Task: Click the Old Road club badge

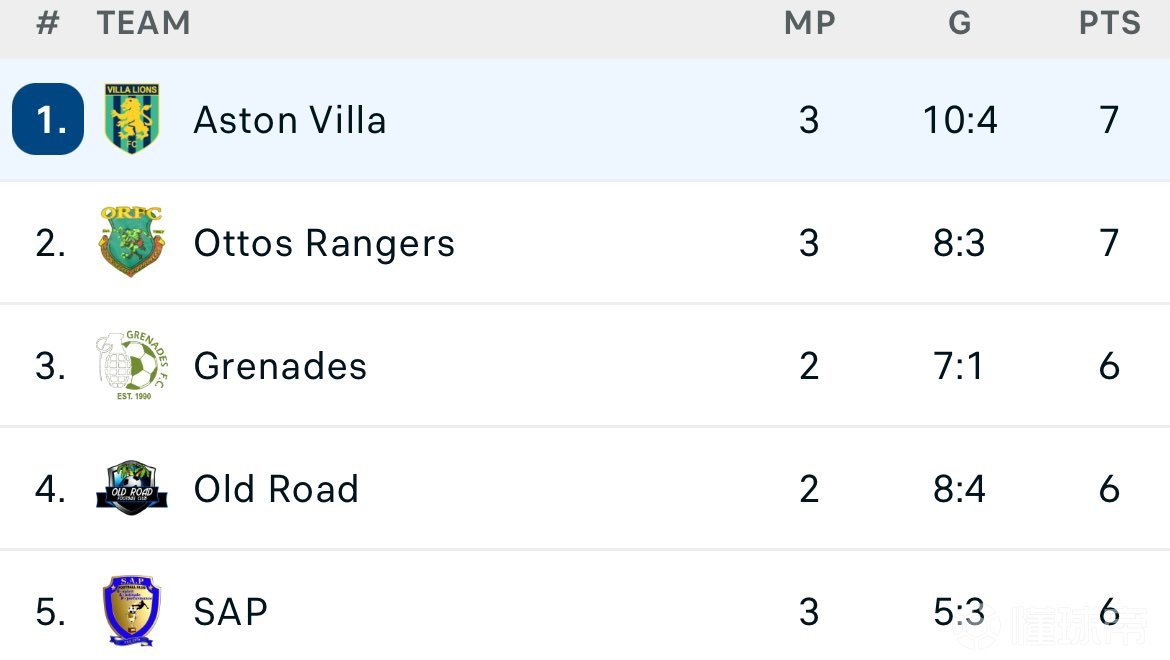Action: (132, 488)
